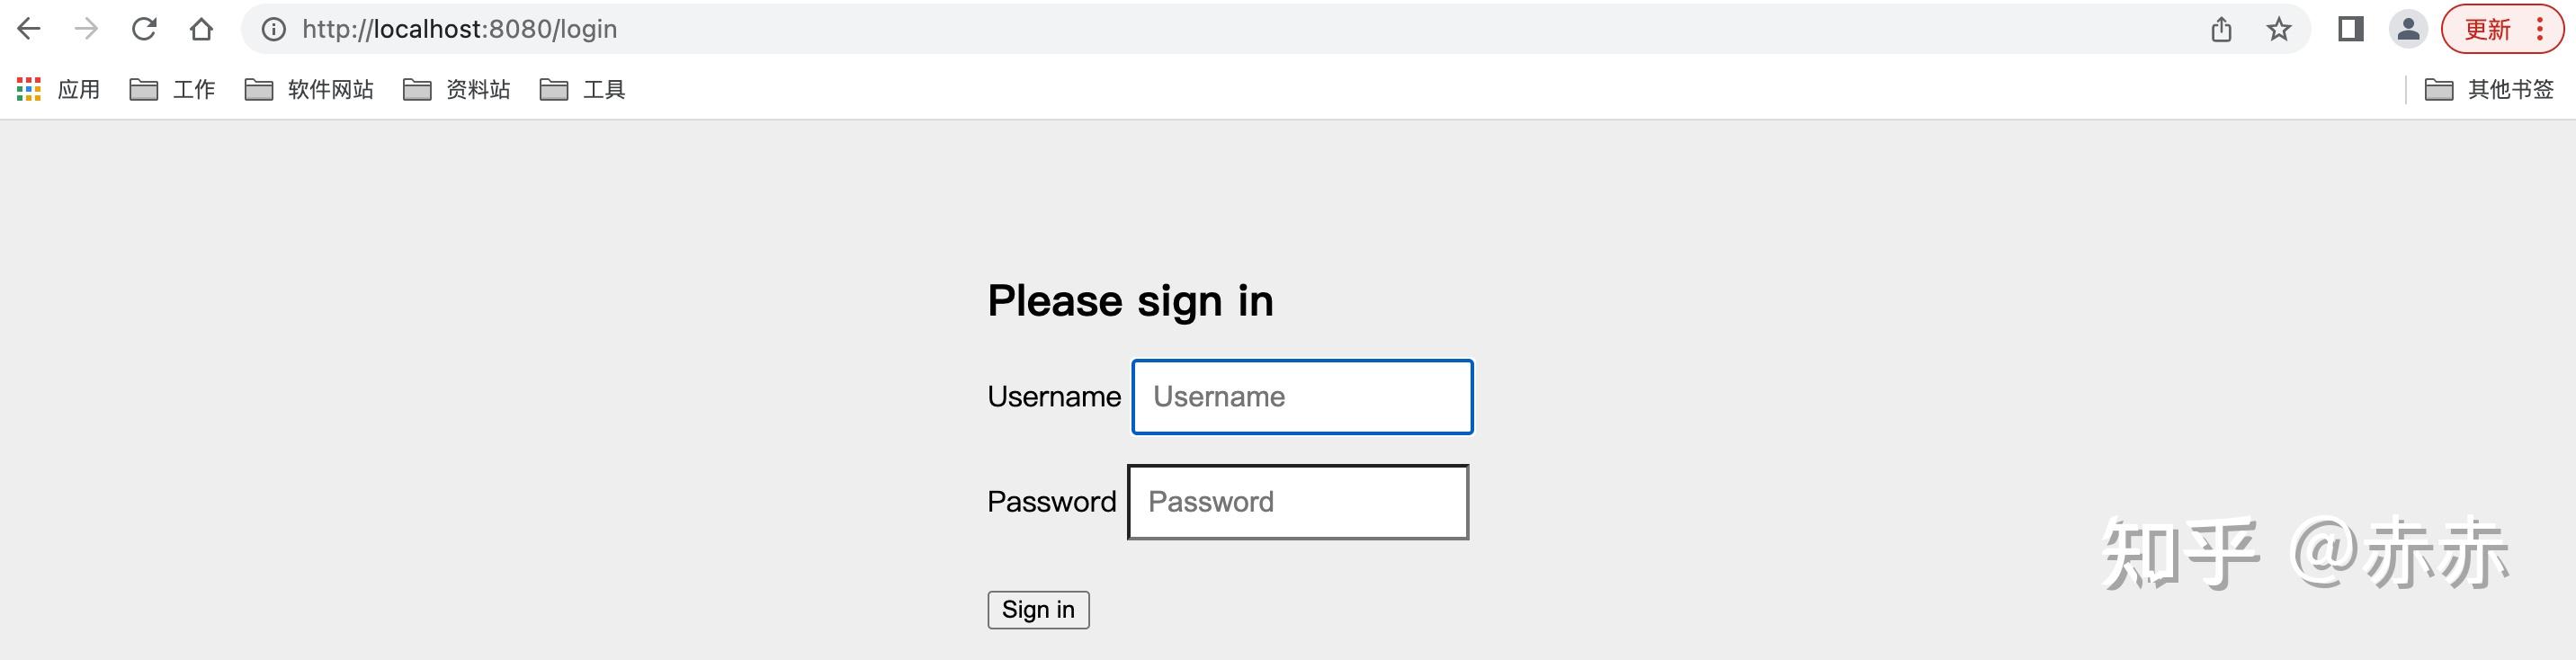
Task: Share this page via share icon
Action: tap(2221, 29)
